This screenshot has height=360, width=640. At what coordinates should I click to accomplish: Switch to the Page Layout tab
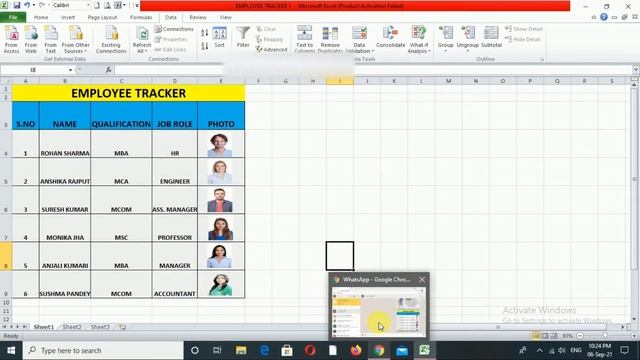(x=102, y=17)
